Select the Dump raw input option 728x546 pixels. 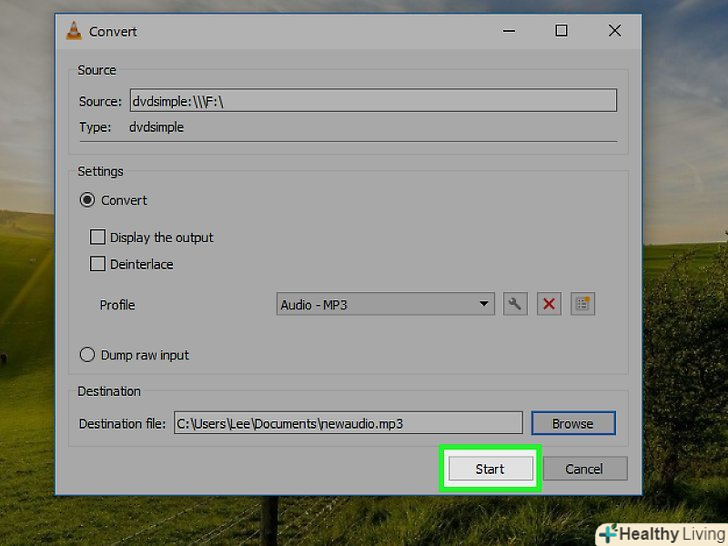coord(87,355)
